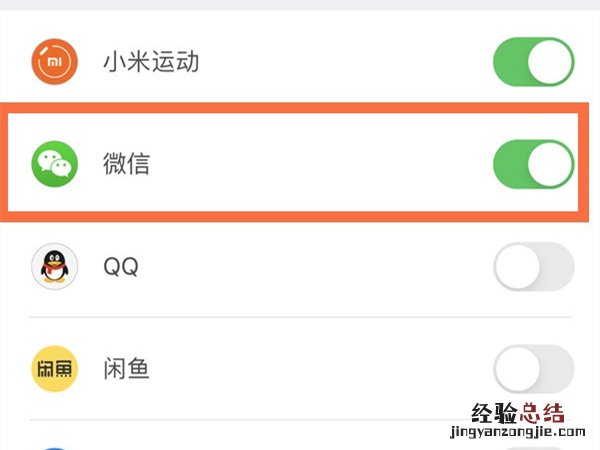600x450 pixels.
Task: Click the gray header strip at top
Action: pyautogui.click(x=300, y=5)
